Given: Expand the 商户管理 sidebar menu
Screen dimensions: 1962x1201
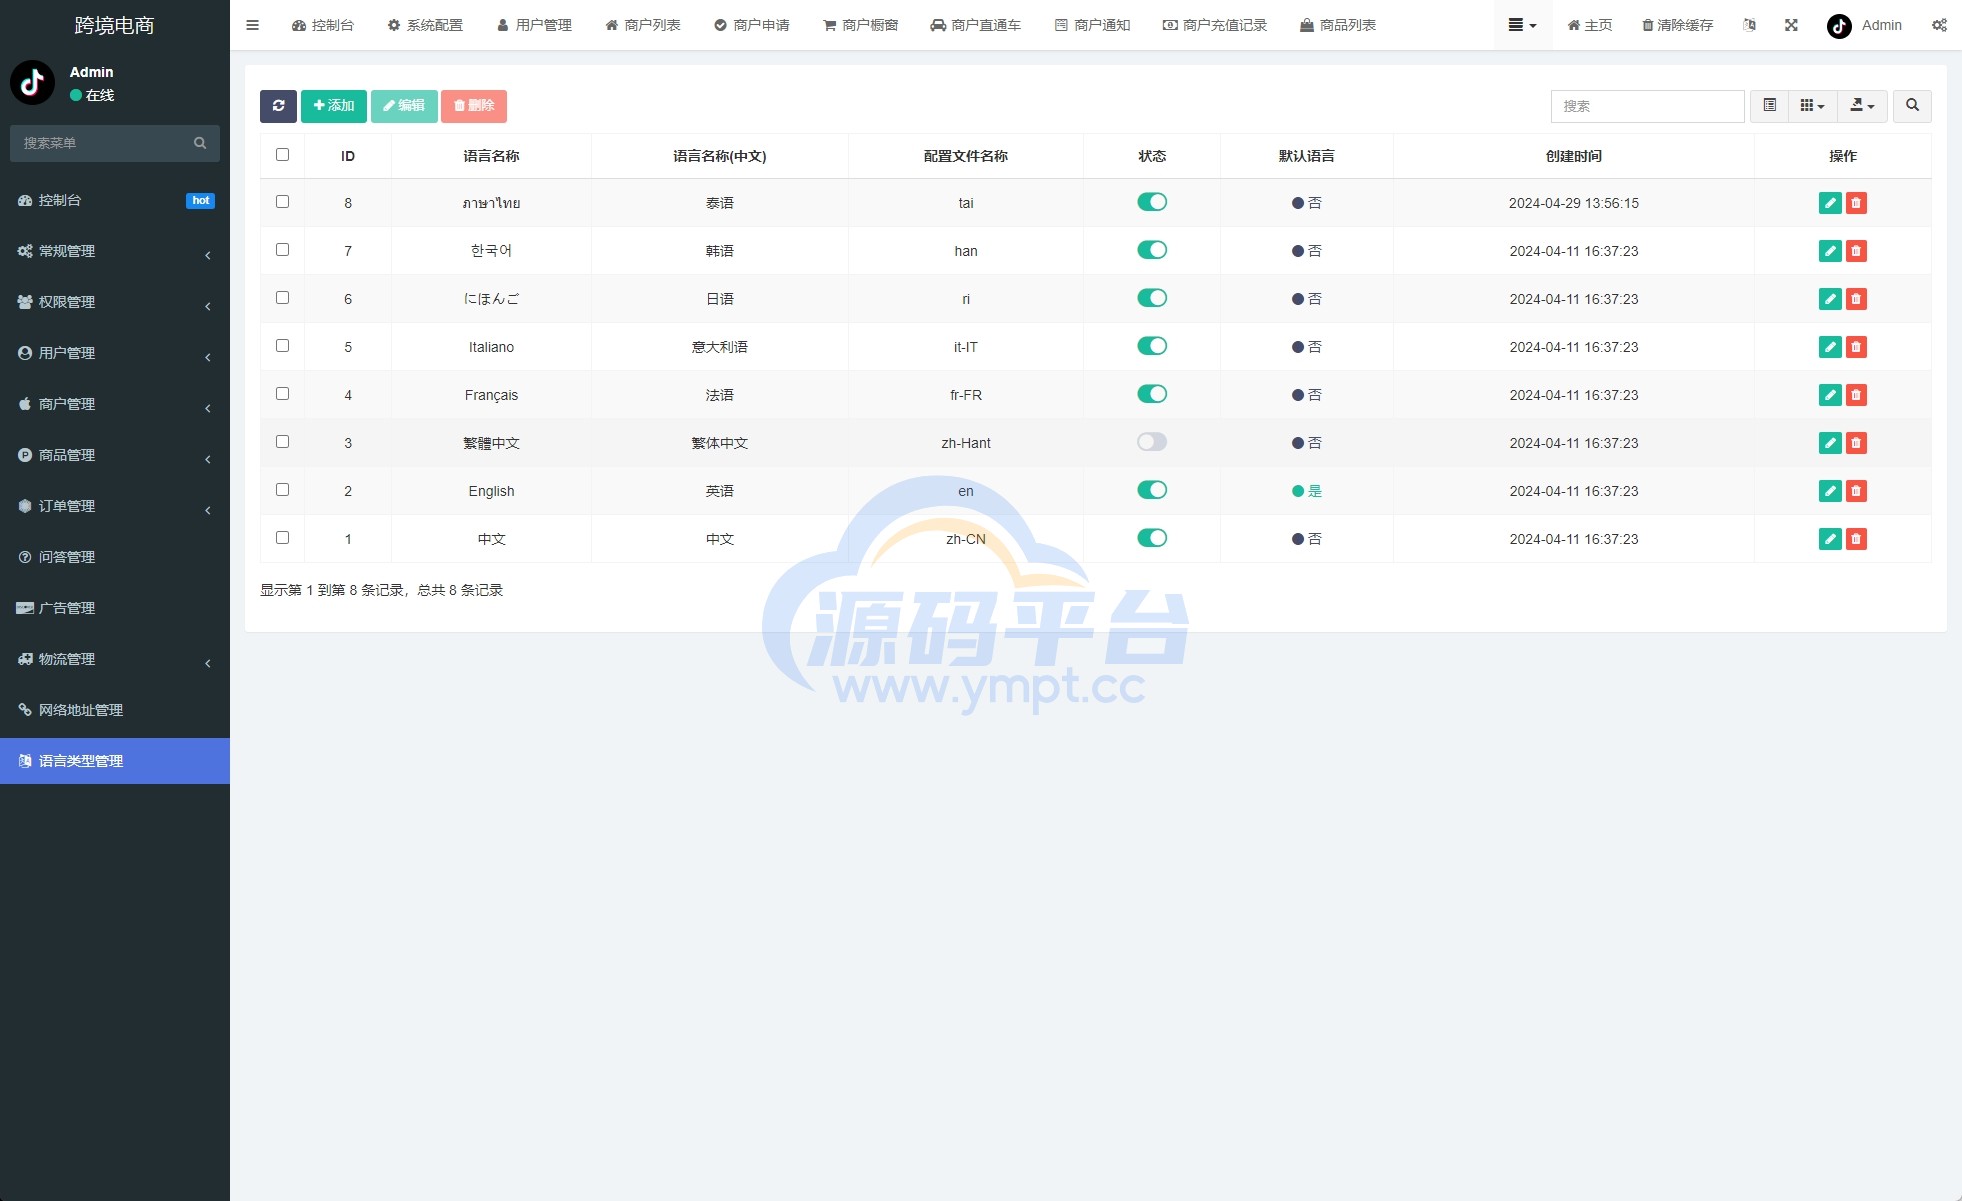Looking at the screenshot, I should (x=115, y=405).
